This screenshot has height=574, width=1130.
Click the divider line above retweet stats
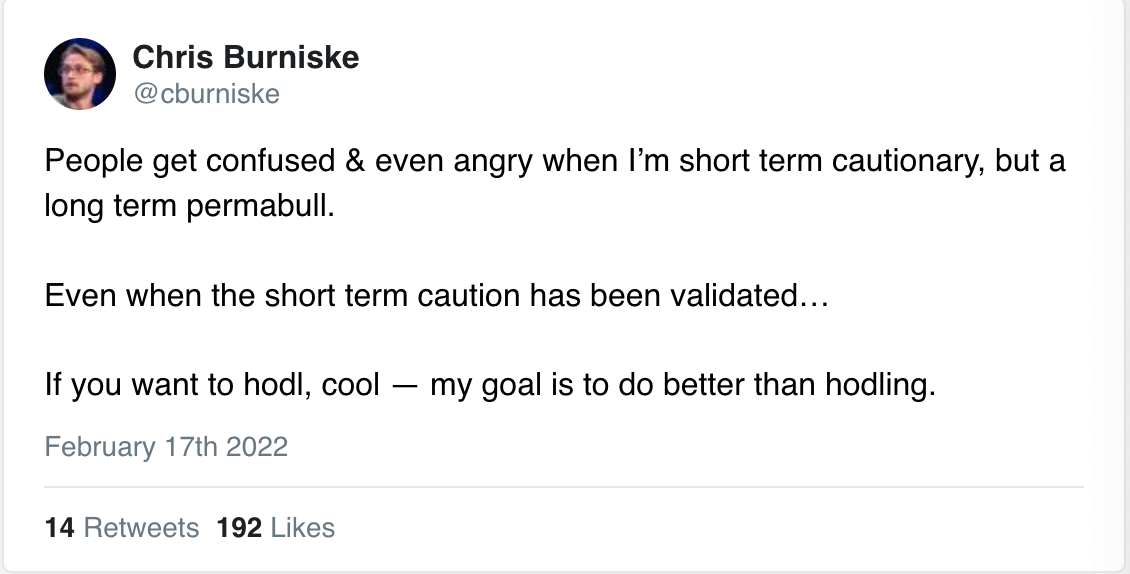(x=564, y=487)
